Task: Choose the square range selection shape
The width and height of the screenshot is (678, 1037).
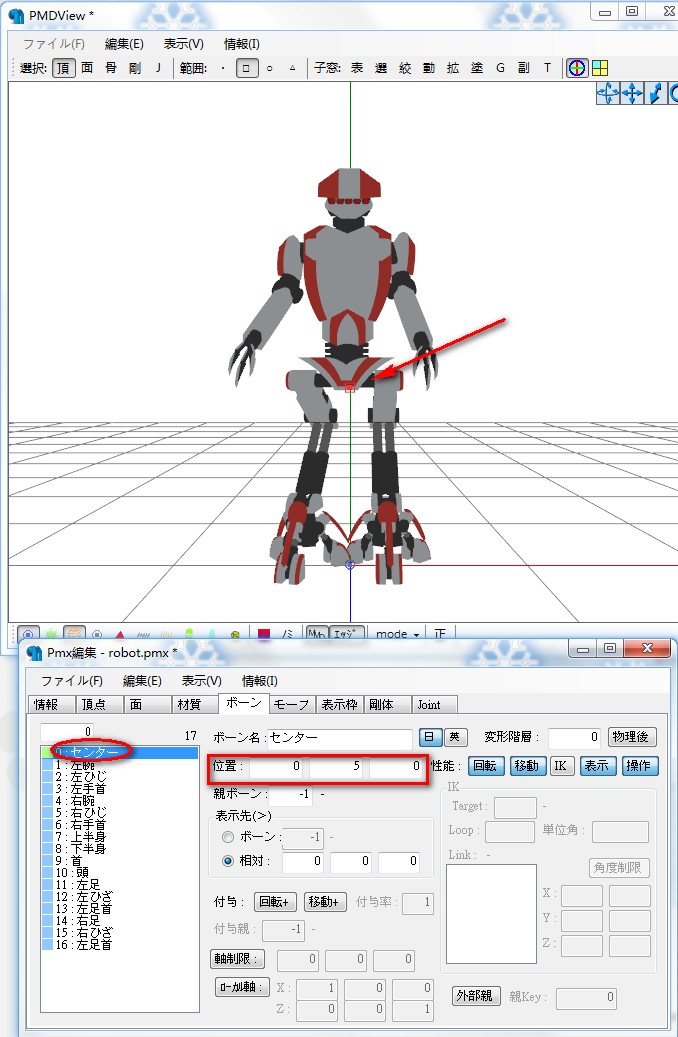Action: tap(247, 68)
